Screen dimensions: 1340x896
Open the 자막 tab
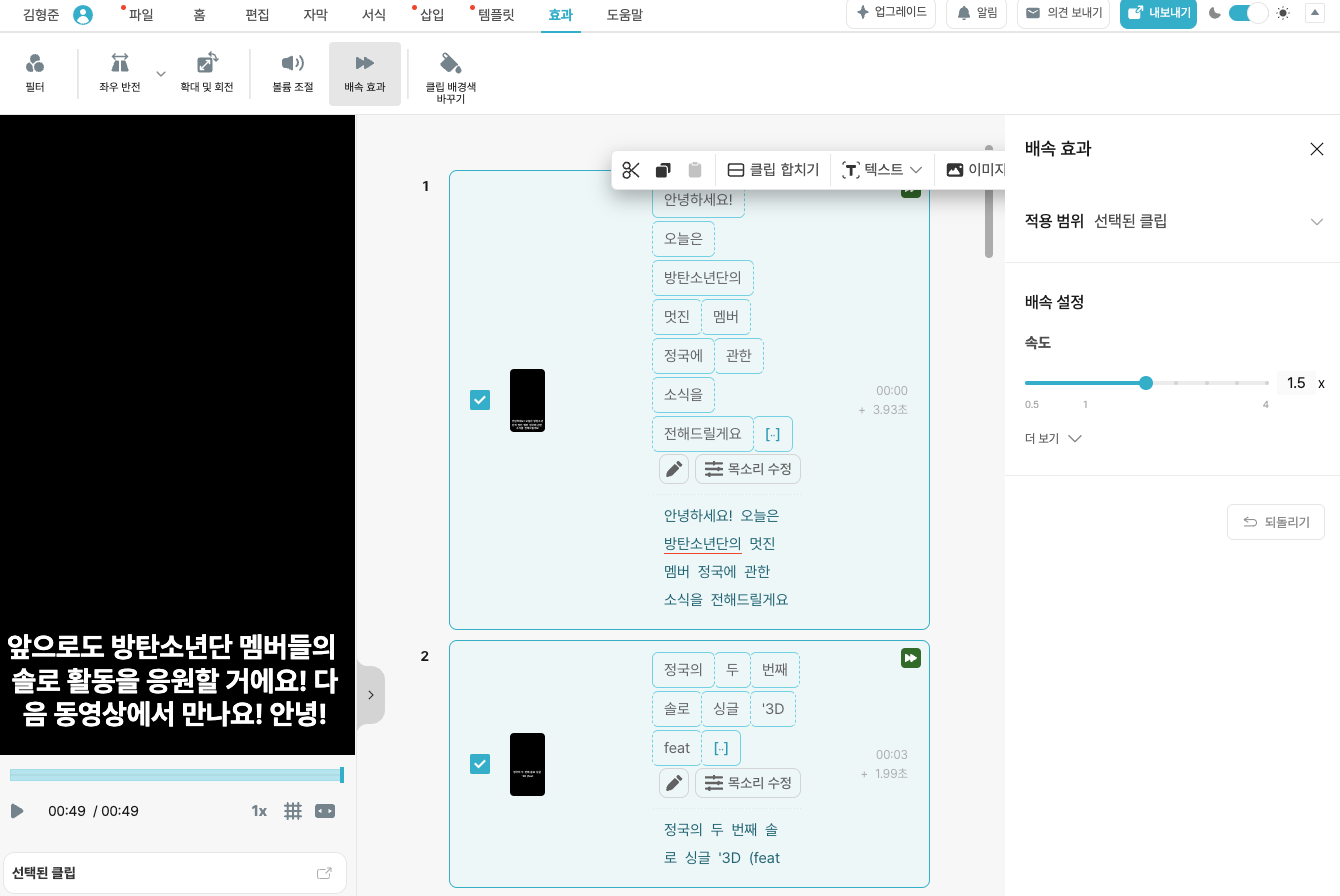coord(315,15)
